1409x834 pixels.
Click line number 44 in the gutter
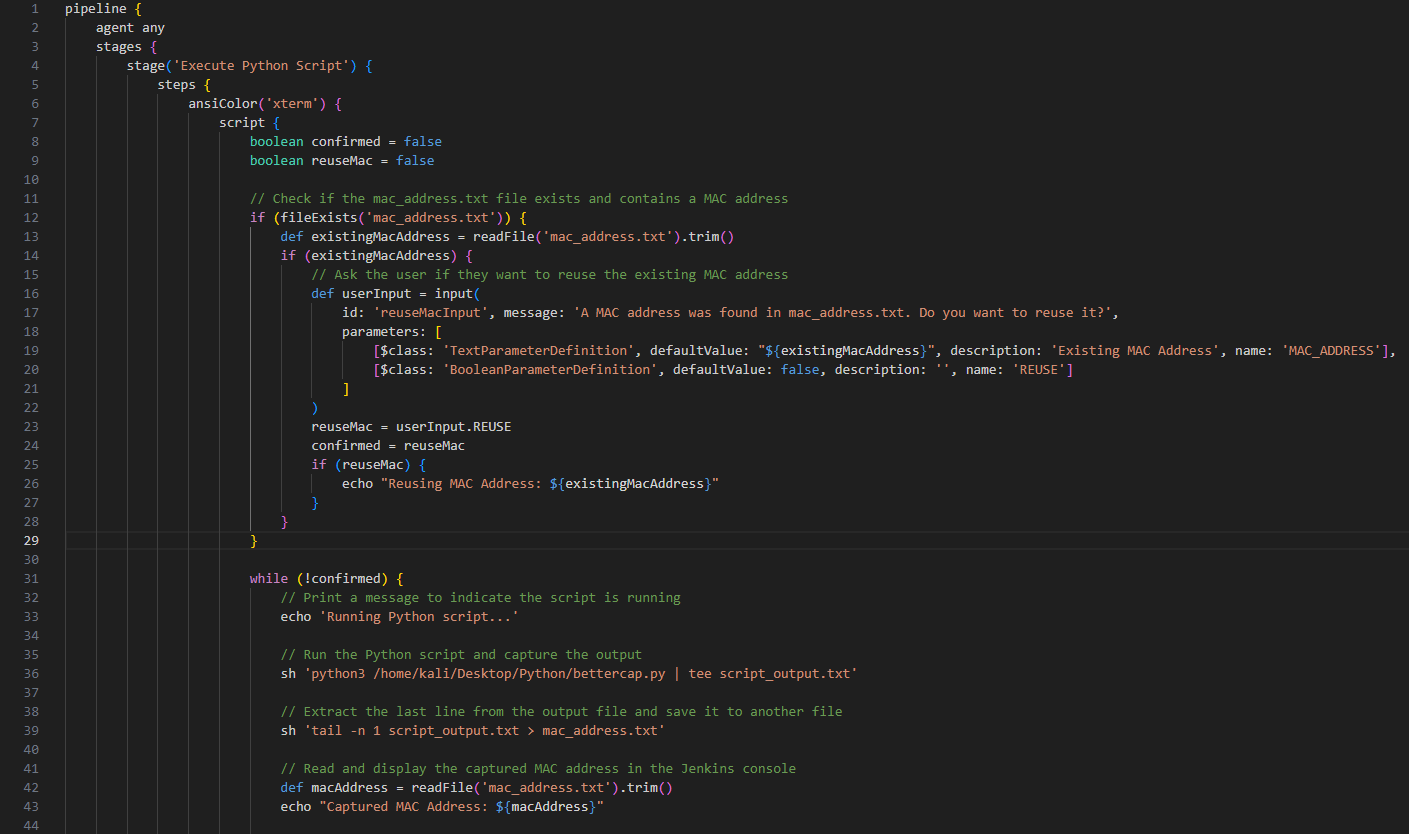click(31, 826)
